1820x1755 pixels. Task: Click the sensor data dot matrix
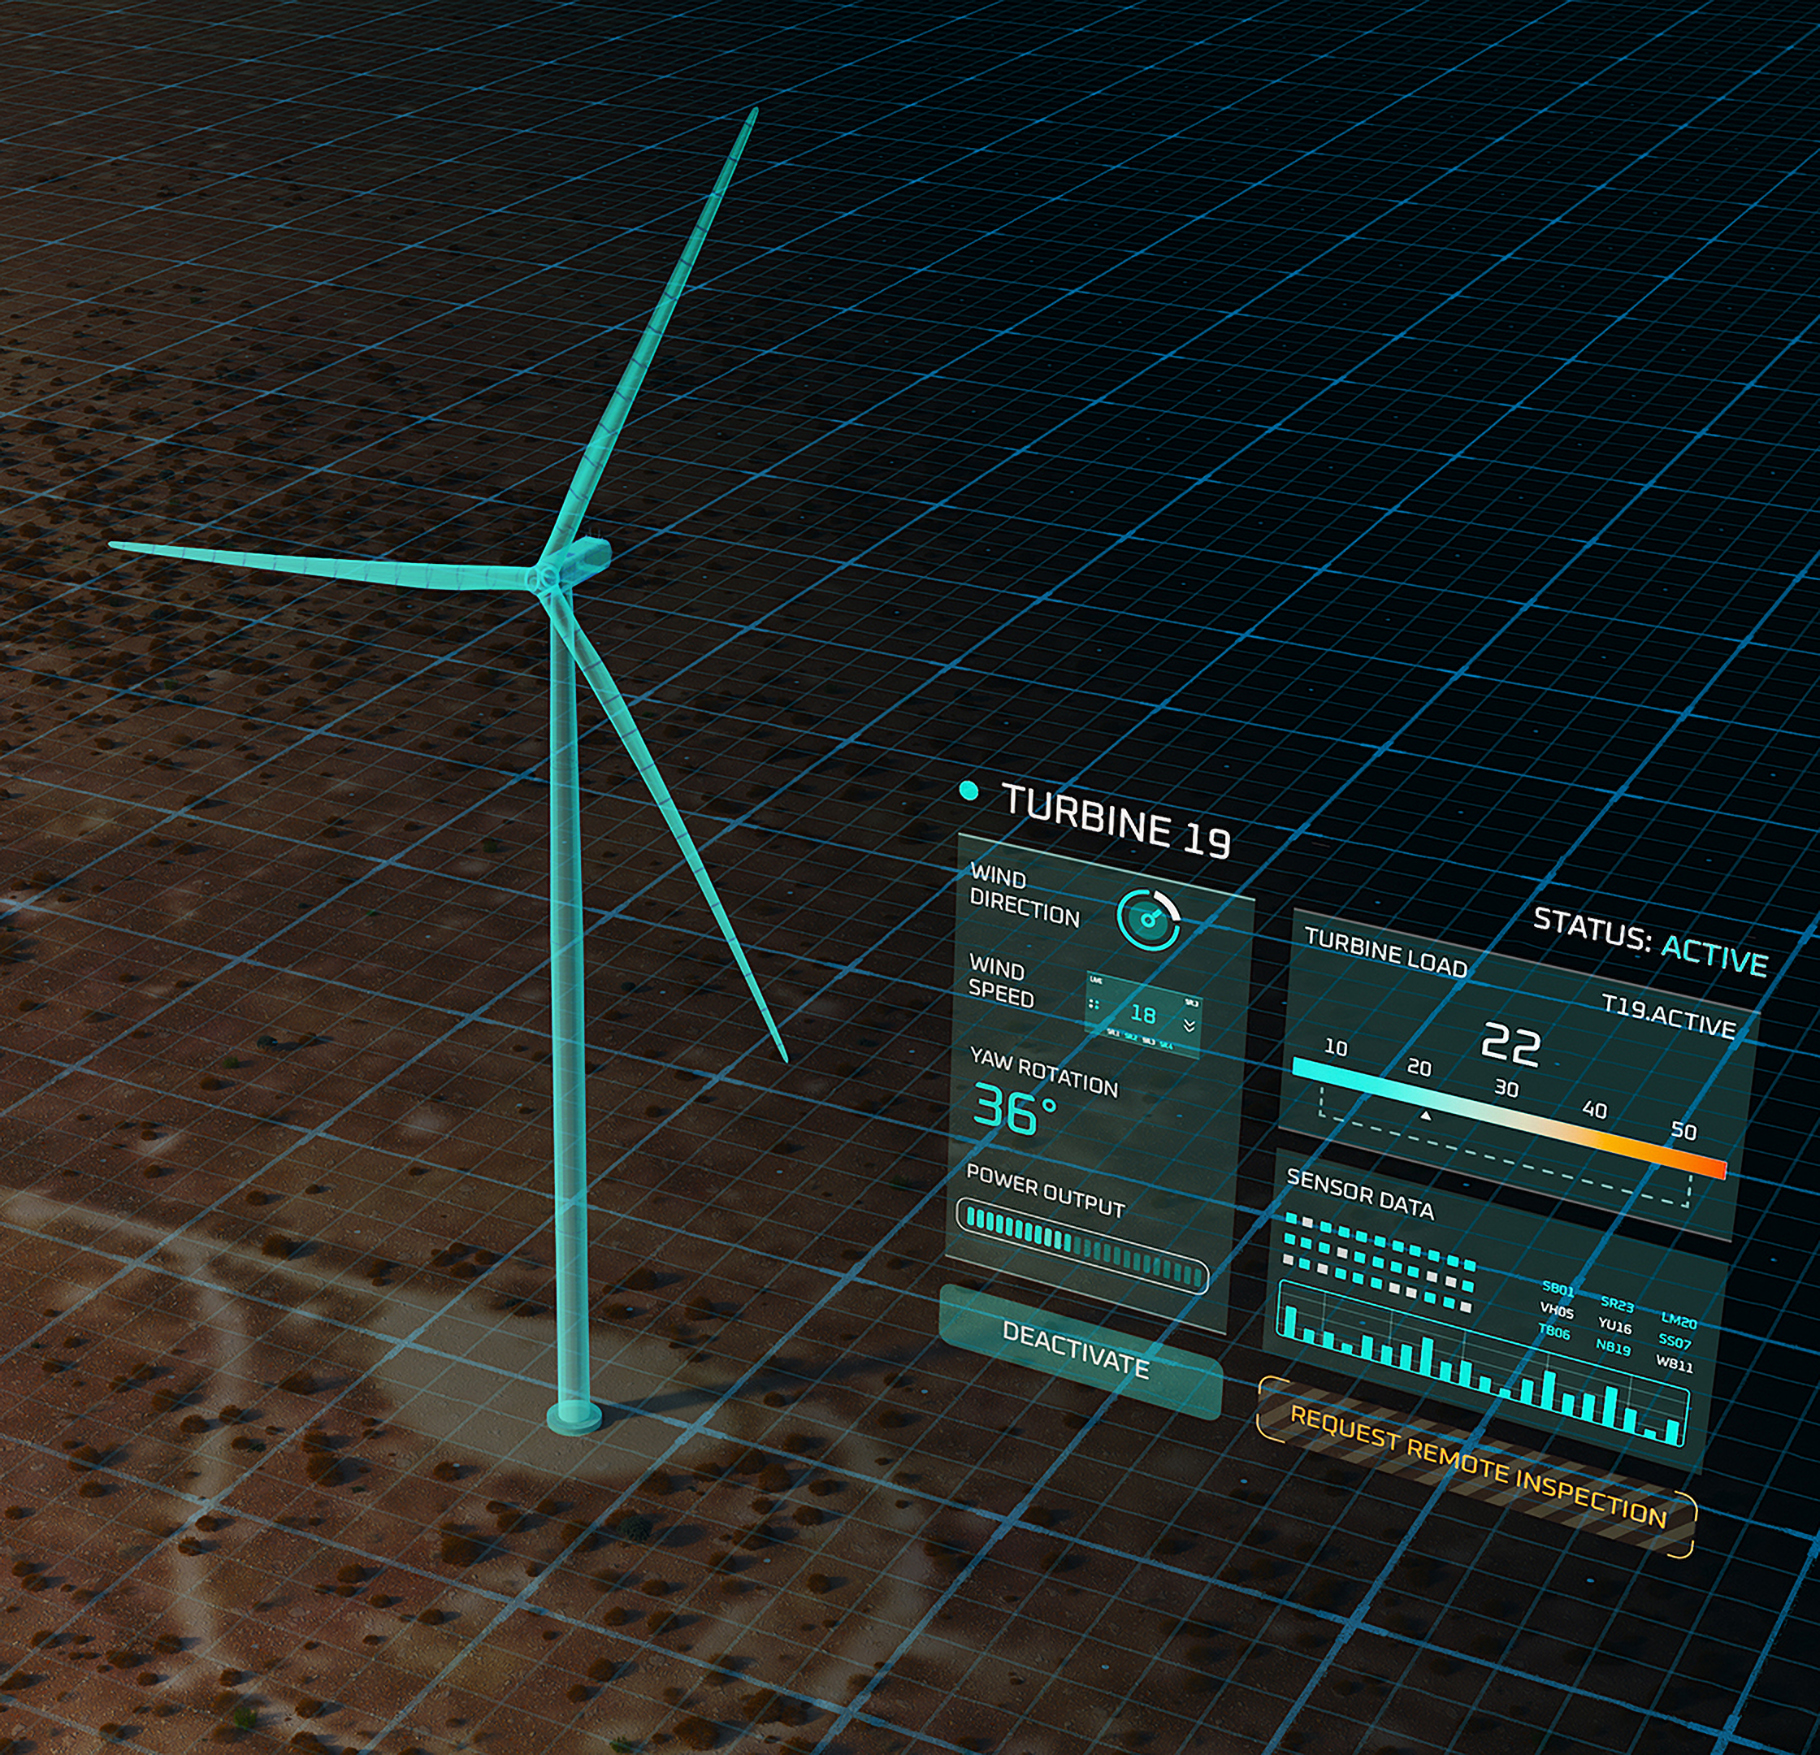1380,1262
